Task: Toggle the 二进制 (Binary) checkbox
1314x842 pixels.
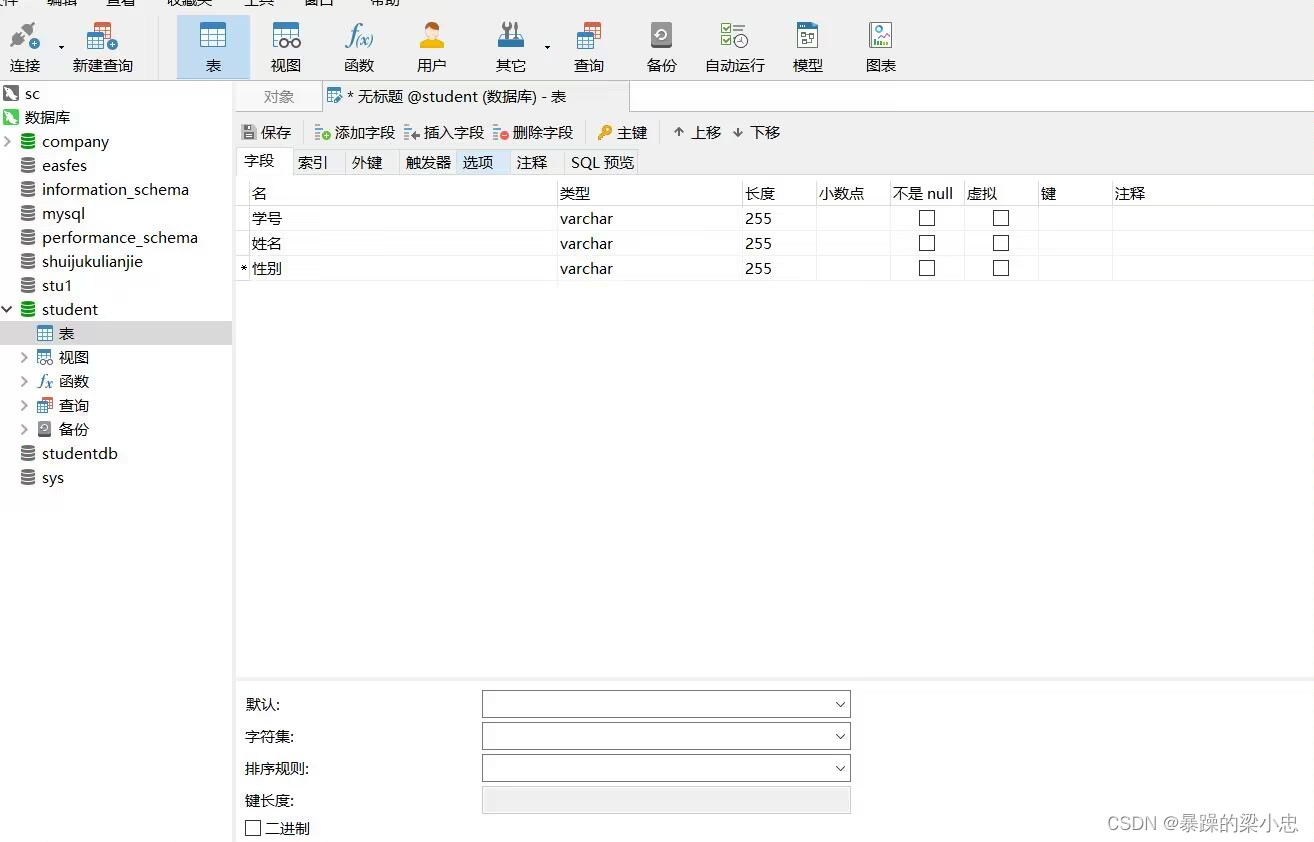Action: point(253,827)
